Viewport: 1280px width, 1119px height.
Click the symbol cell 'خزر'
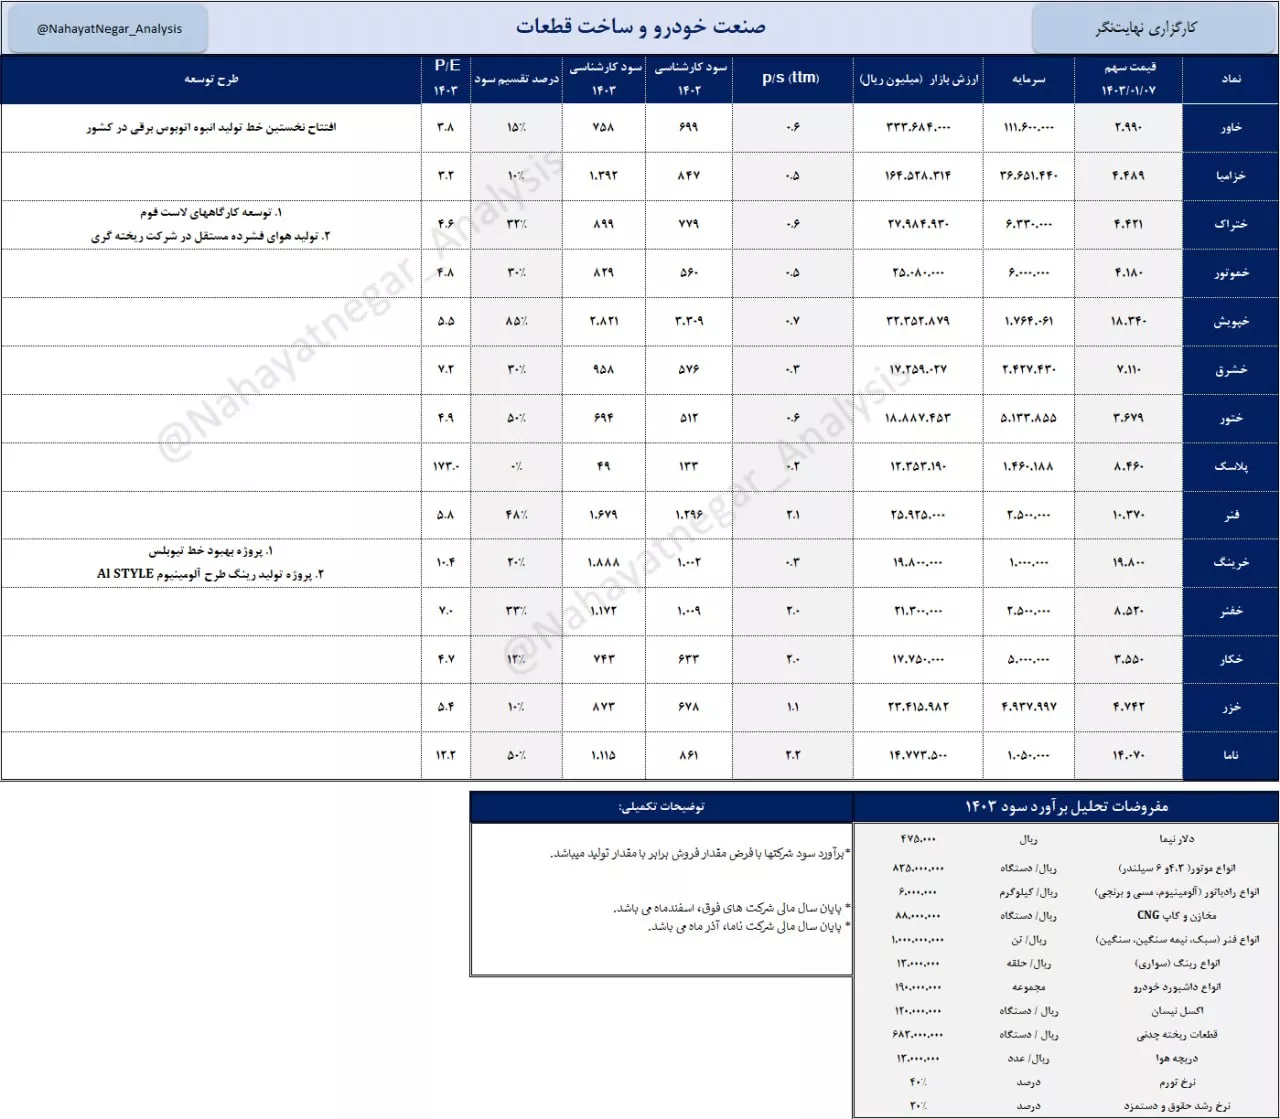coord(1231,707)
